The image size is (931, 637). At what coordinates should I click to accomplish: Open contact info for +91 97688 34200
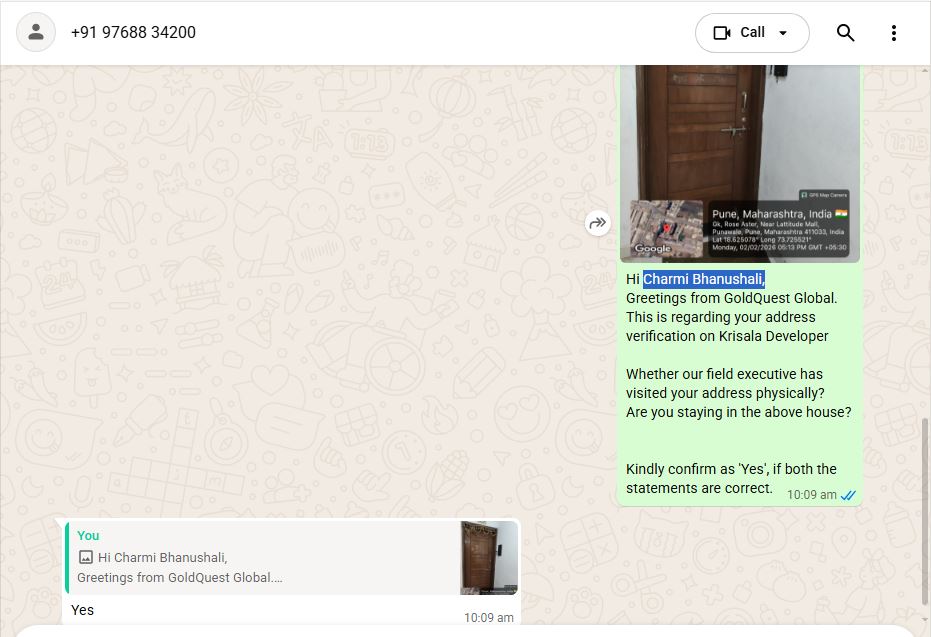point(133,32)
